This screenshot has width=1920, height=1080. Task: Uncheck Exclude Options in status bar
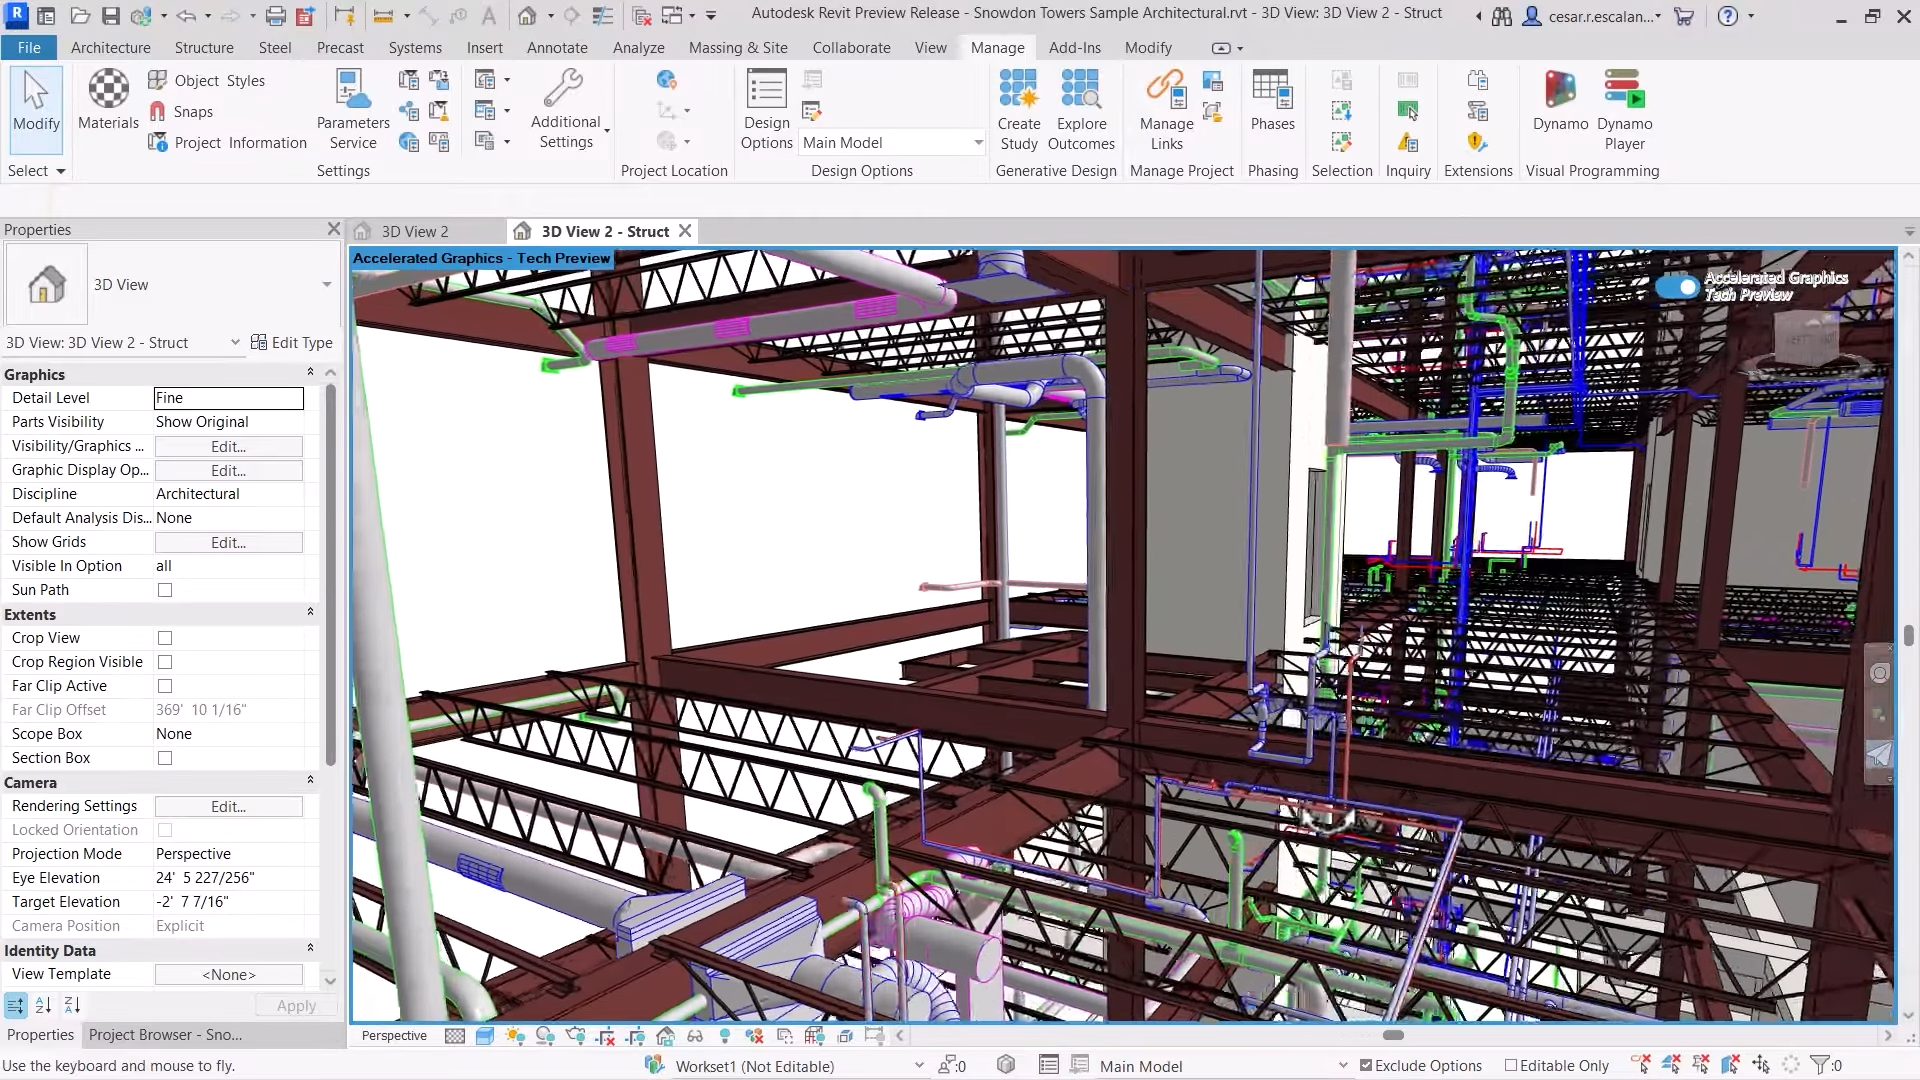pyautogui.click(x=1366, y=1066)
